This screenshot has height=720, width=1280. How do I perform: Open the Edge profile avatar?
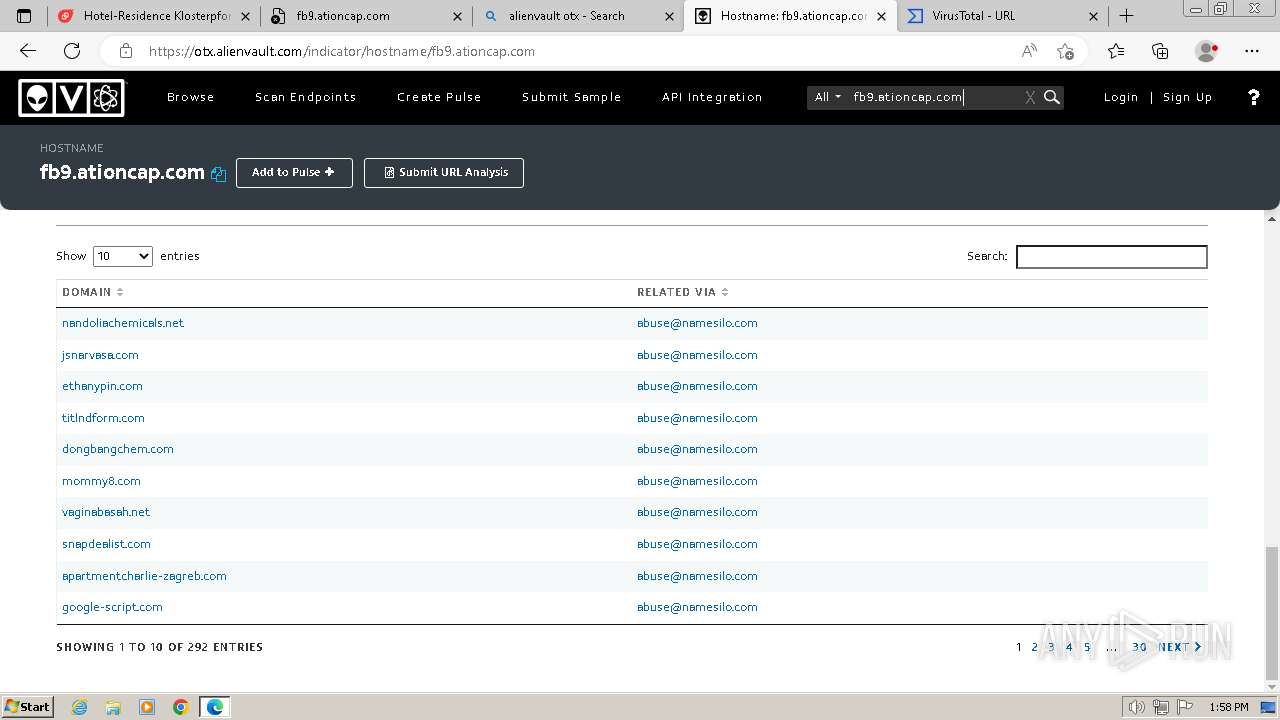tap(1206, 51)
